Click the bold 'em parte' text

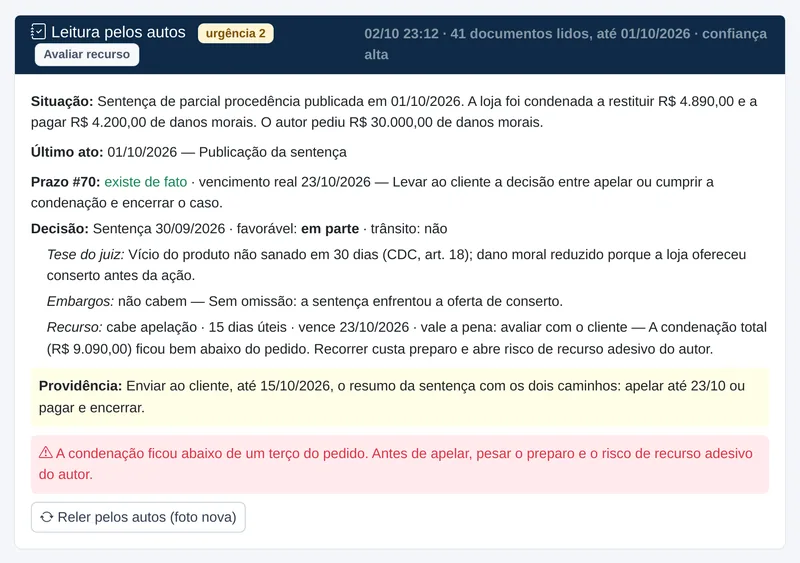pos(330,229)
